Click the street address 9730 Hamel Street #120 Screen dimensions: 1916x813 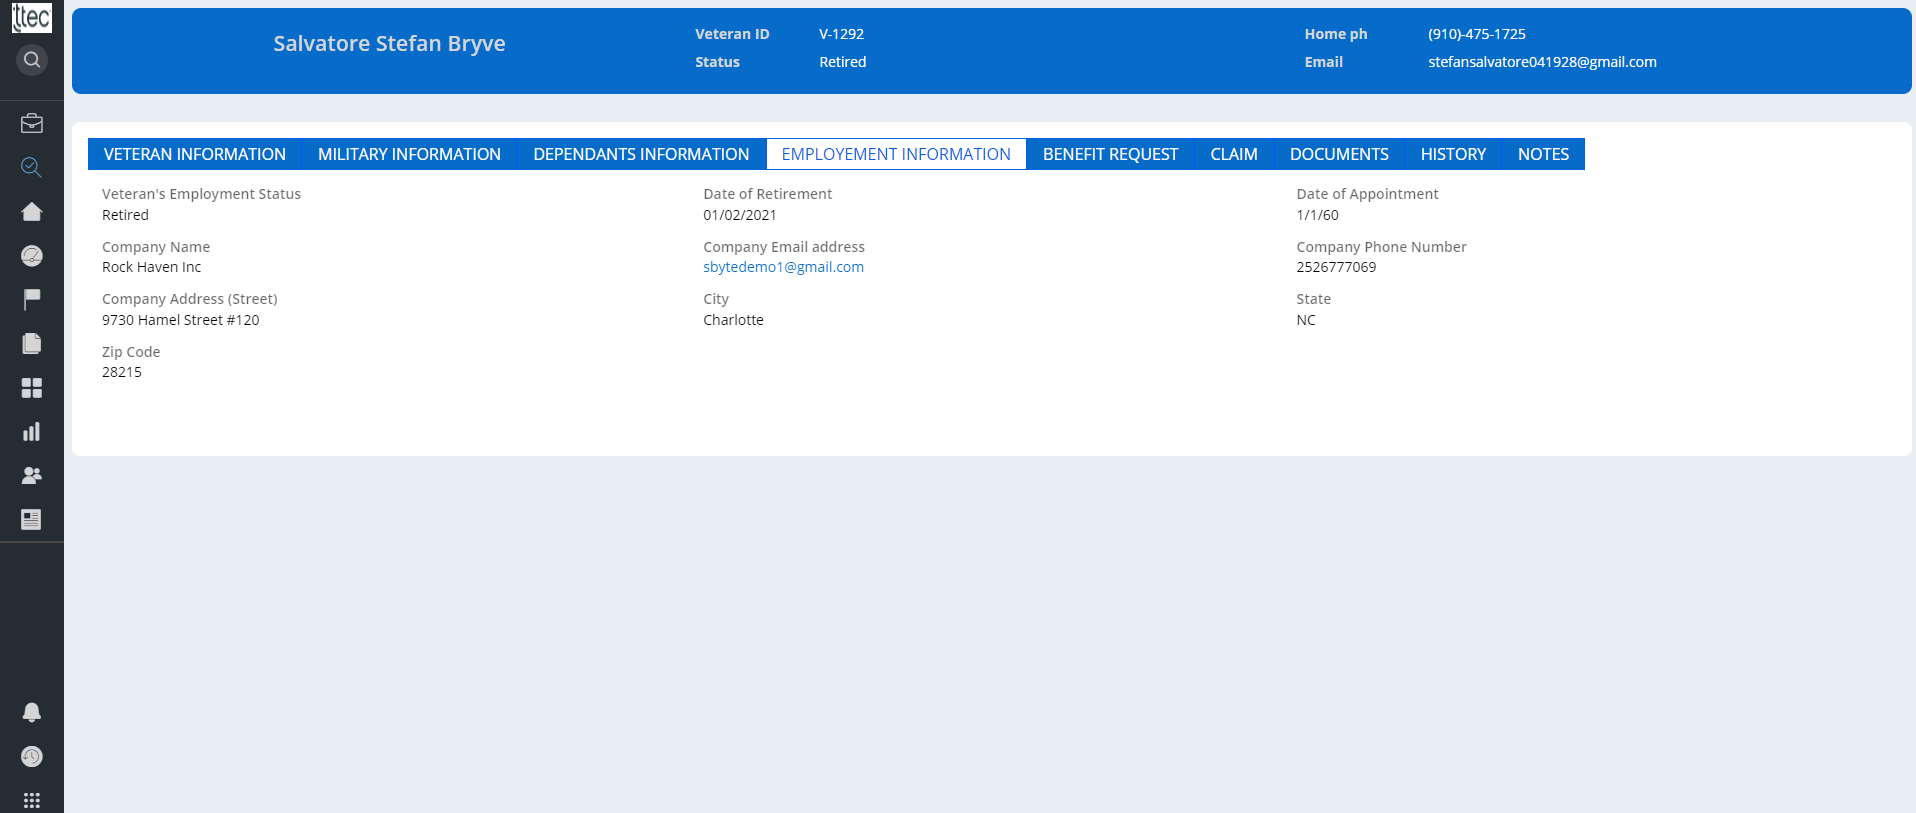180,320
